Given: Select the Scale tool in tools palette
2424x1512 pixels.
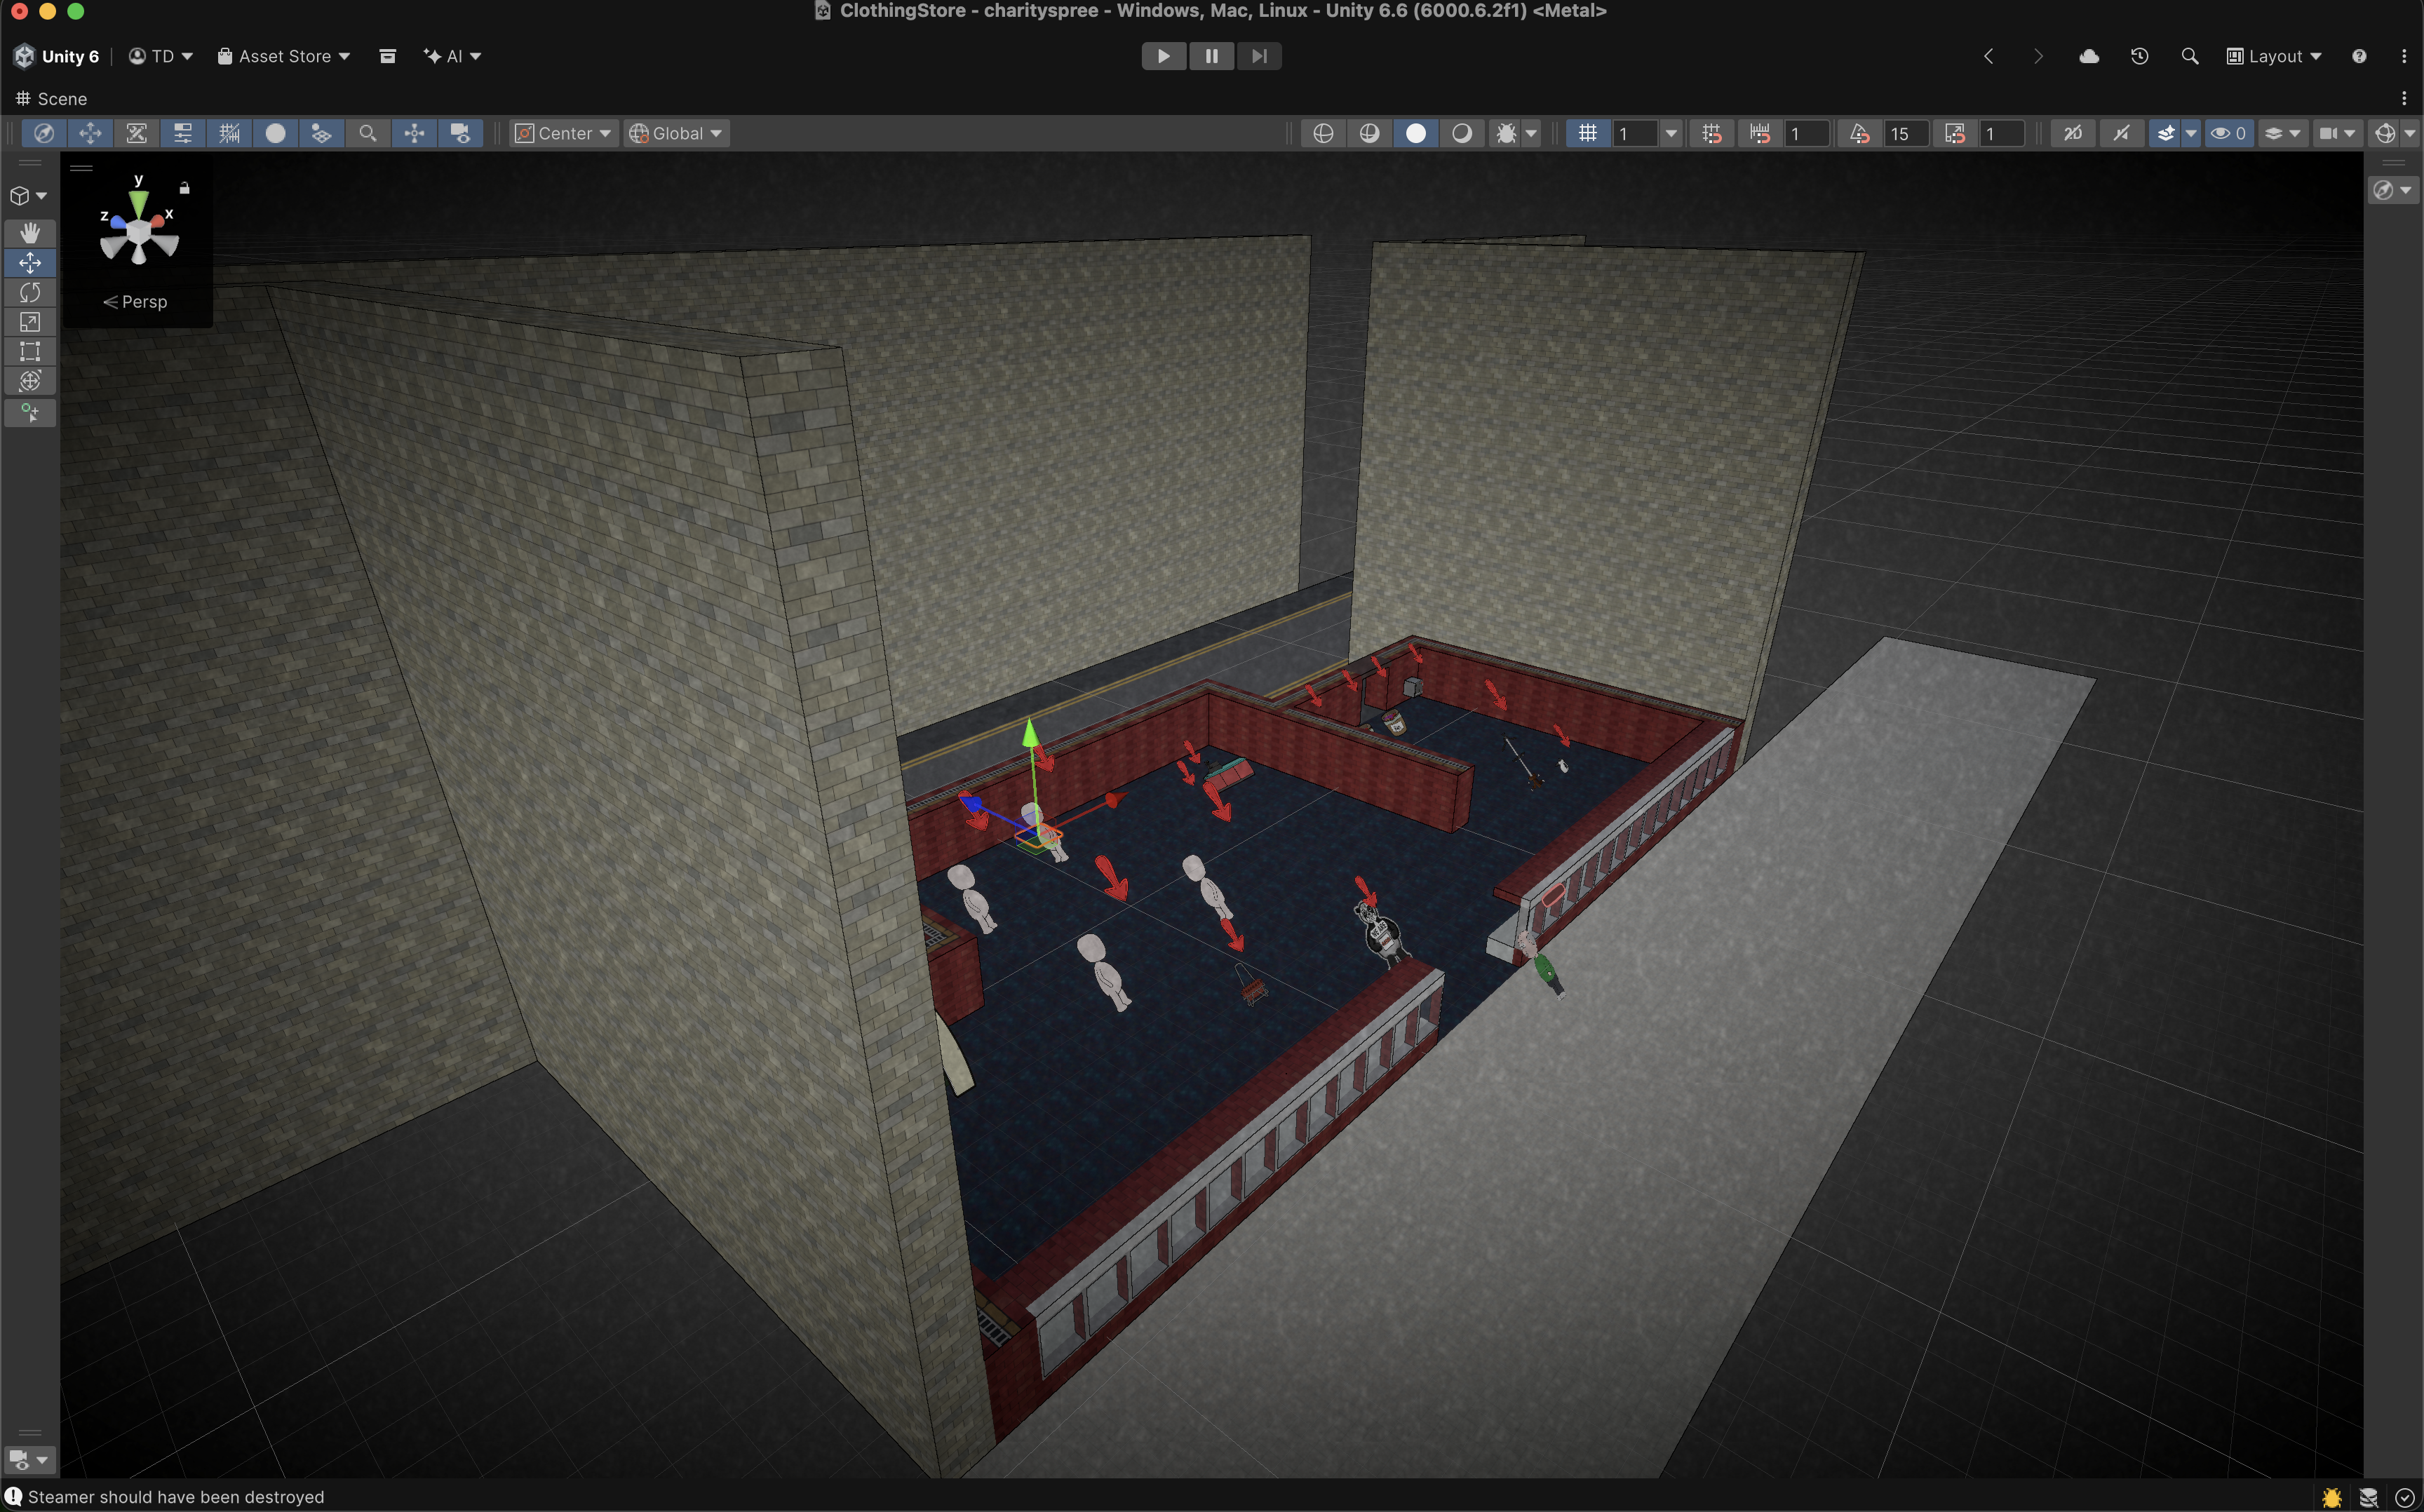Looking at the screenshot, I should coord(30,322).
